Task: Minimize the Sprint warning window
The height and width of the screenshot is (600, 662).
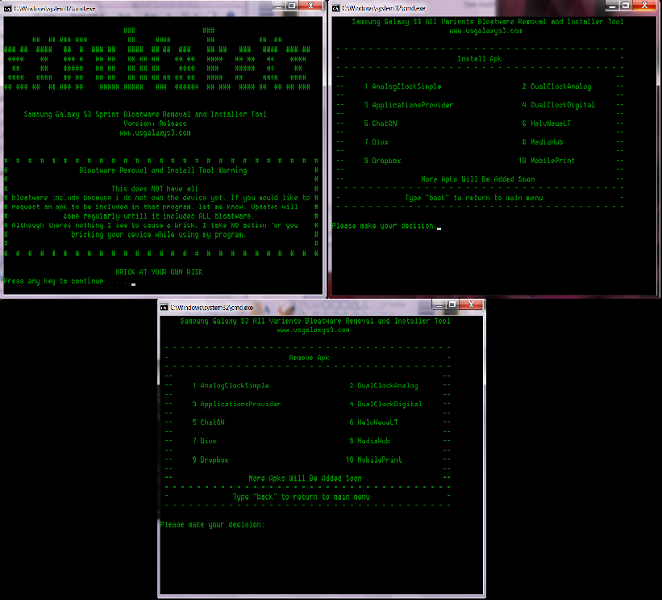Action: [x=278, y=6]
